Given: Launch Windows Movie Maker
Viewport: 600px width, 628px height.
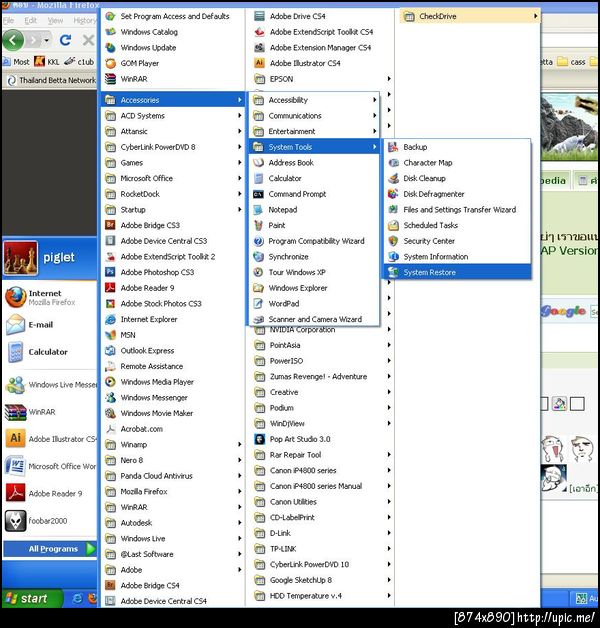Looking at the screenshot, I should click(x=173, y=413).
